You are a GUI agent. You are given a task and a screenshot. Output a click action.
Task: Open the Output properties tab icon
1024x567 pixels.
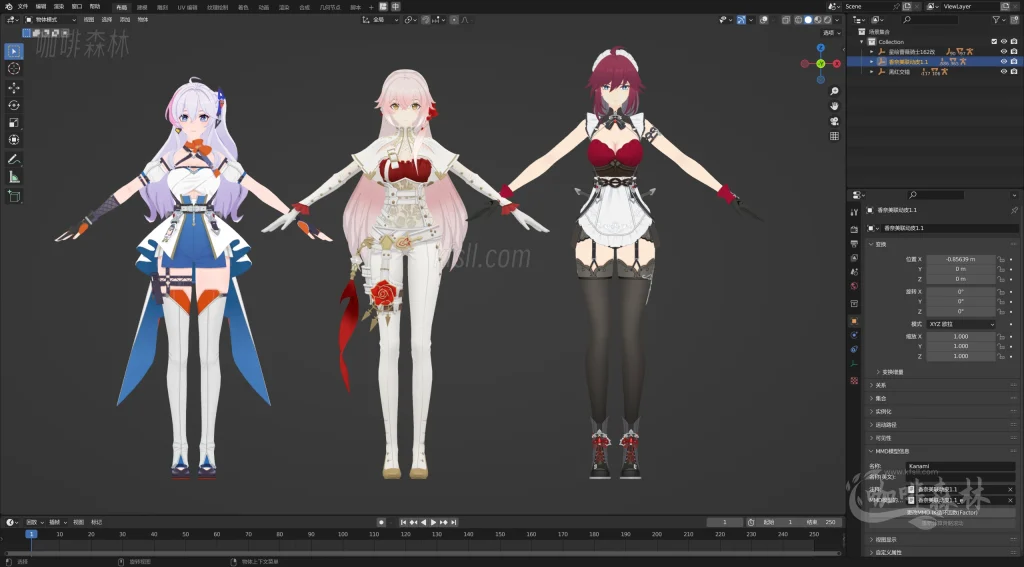point(854,244)
